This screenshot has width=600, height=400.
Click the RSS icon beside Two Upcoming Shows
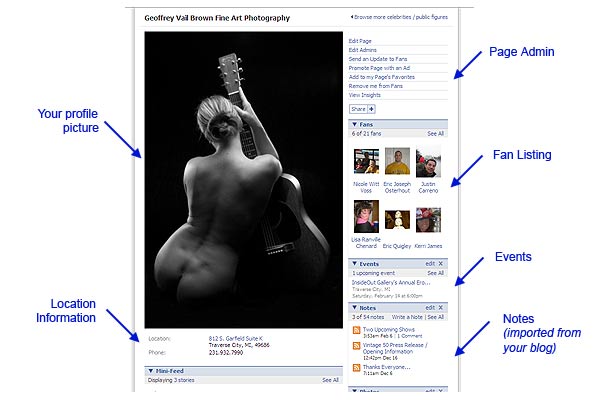(x=356, y=330)
